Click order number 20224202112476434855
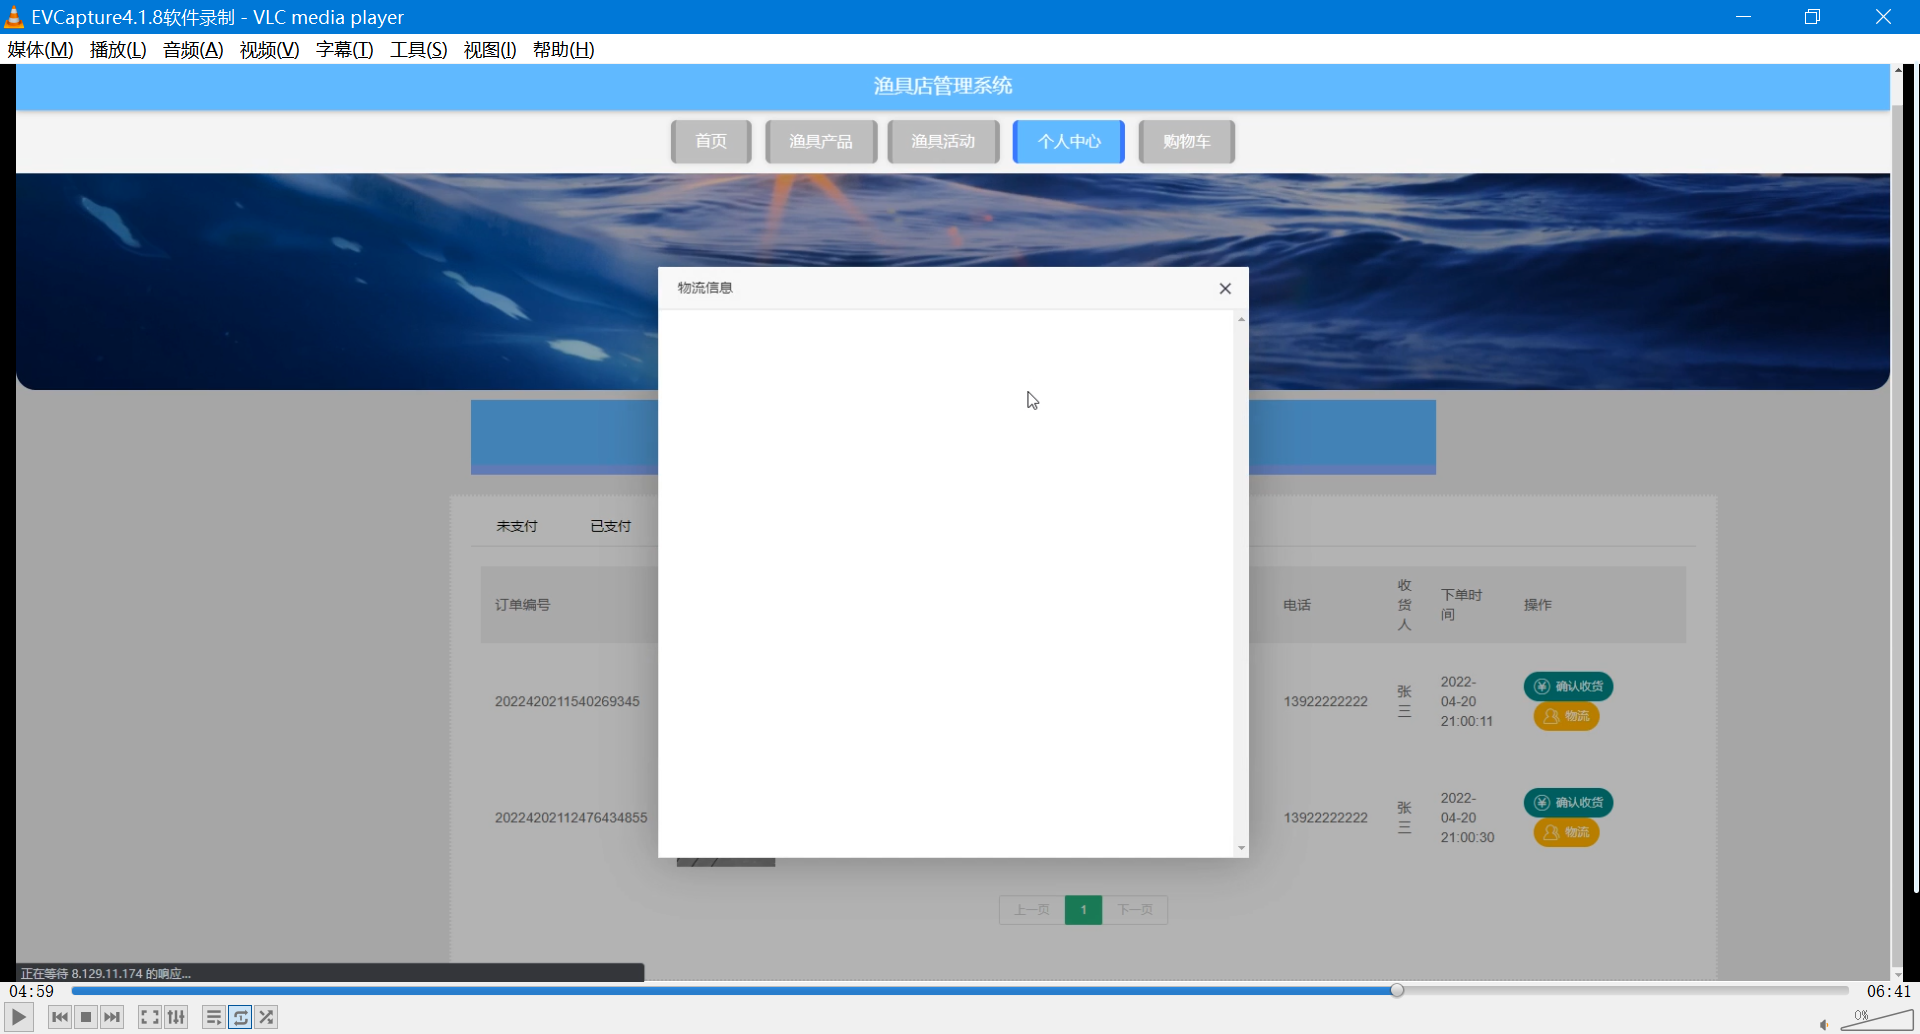 point(571,817)
